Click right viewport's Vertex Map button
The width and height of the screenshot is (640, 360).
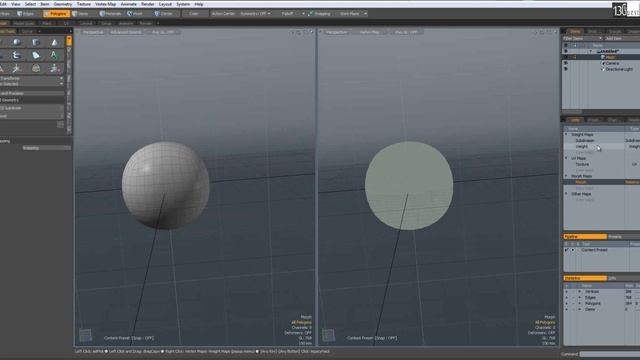coord(369,32)
